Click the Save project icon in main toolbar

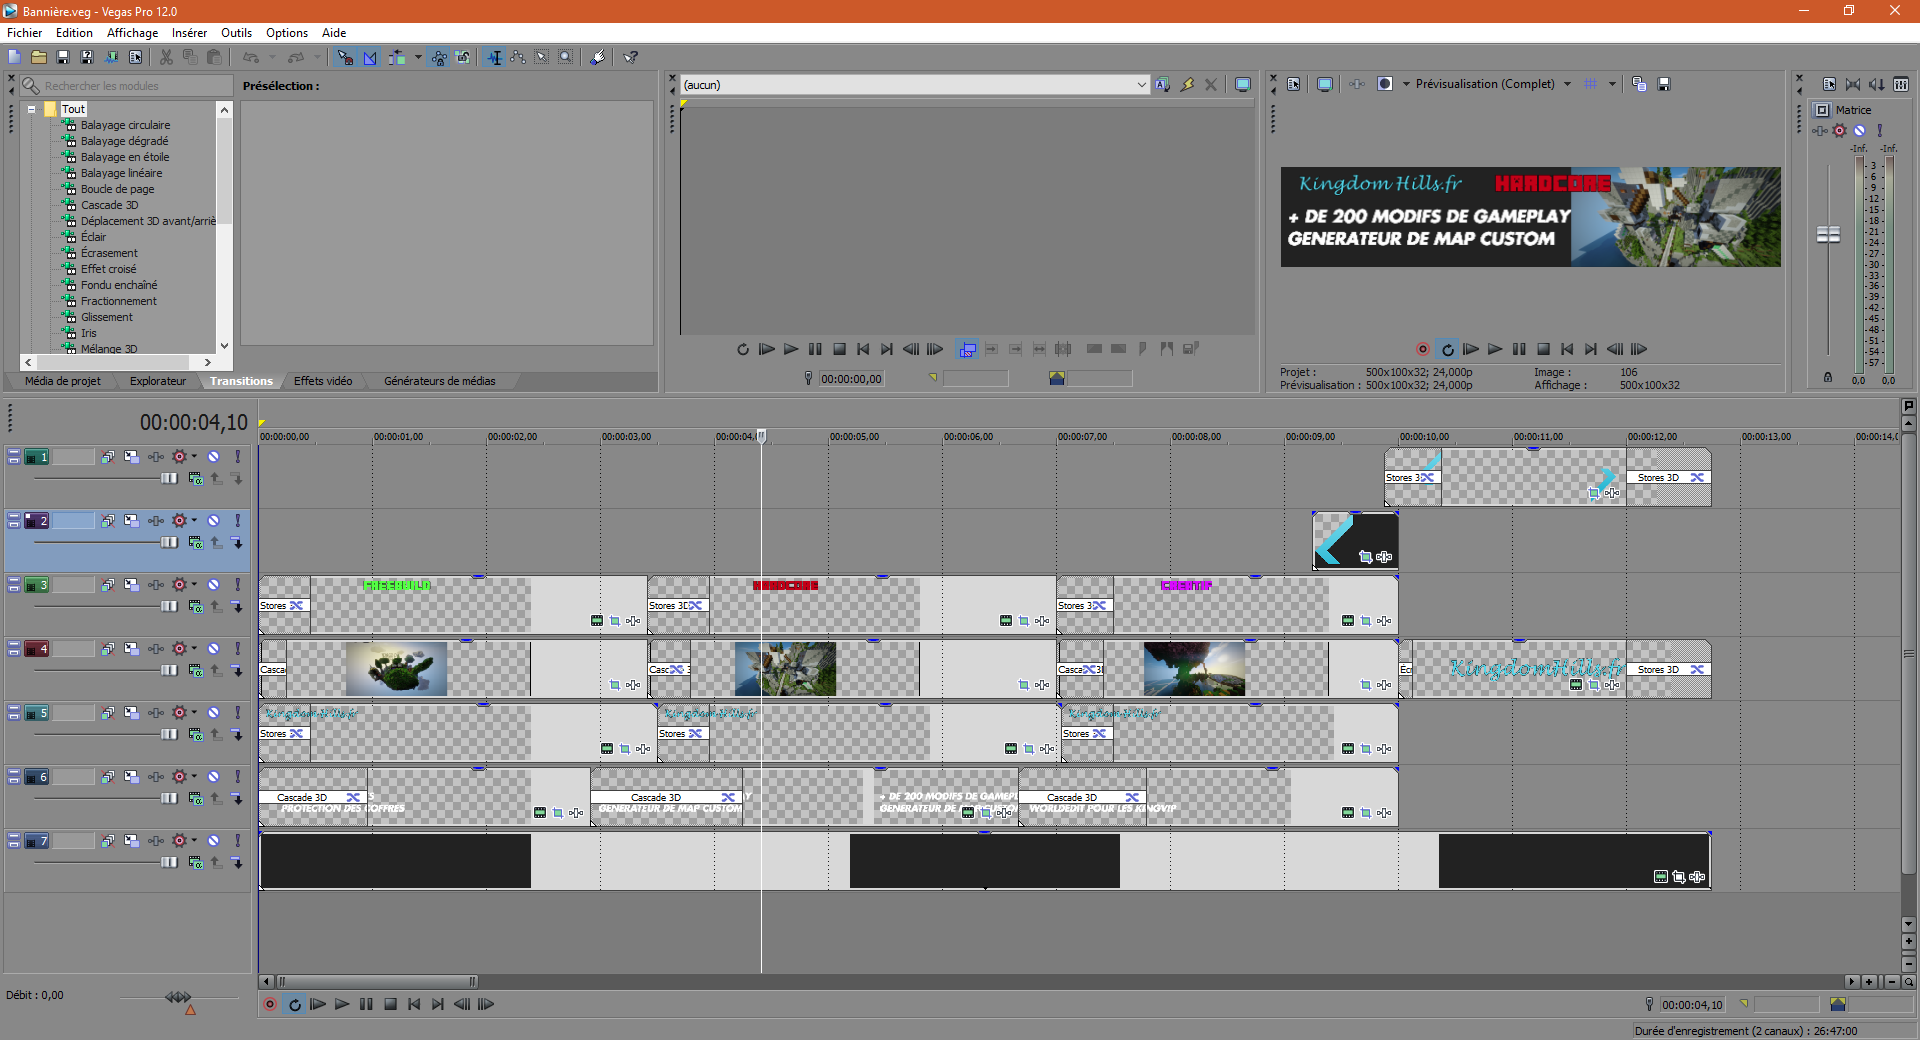63,58
